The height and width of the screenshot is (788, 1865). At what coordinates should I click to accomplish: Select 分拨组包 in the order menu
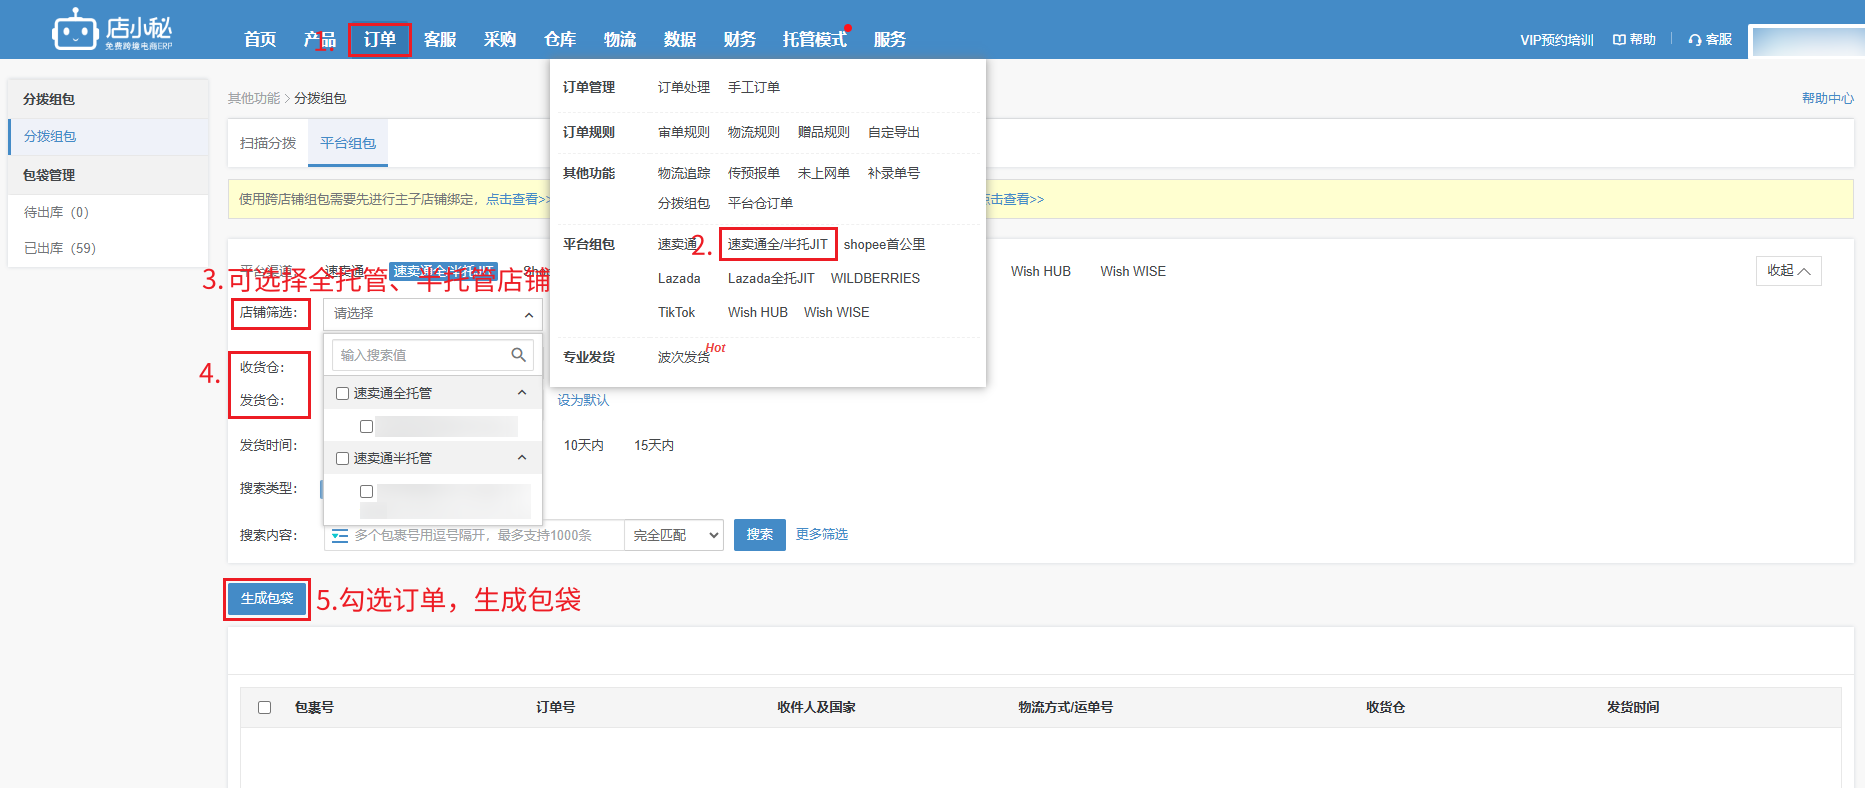[684, 204]
